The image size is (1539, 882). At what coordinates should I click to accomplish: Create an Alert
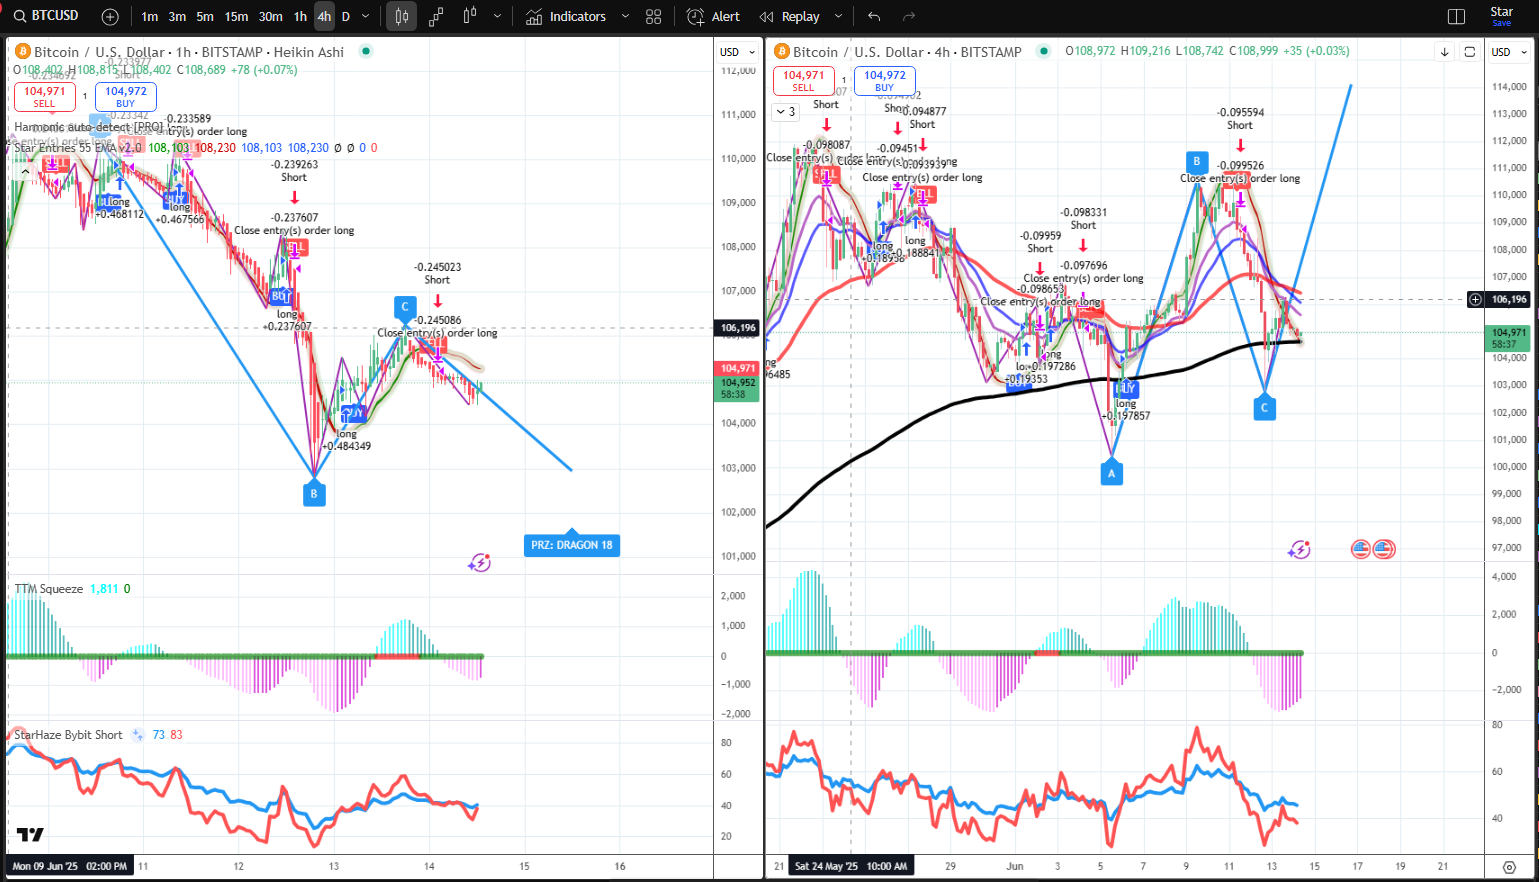pyautogui.click(x=713, y=17)
